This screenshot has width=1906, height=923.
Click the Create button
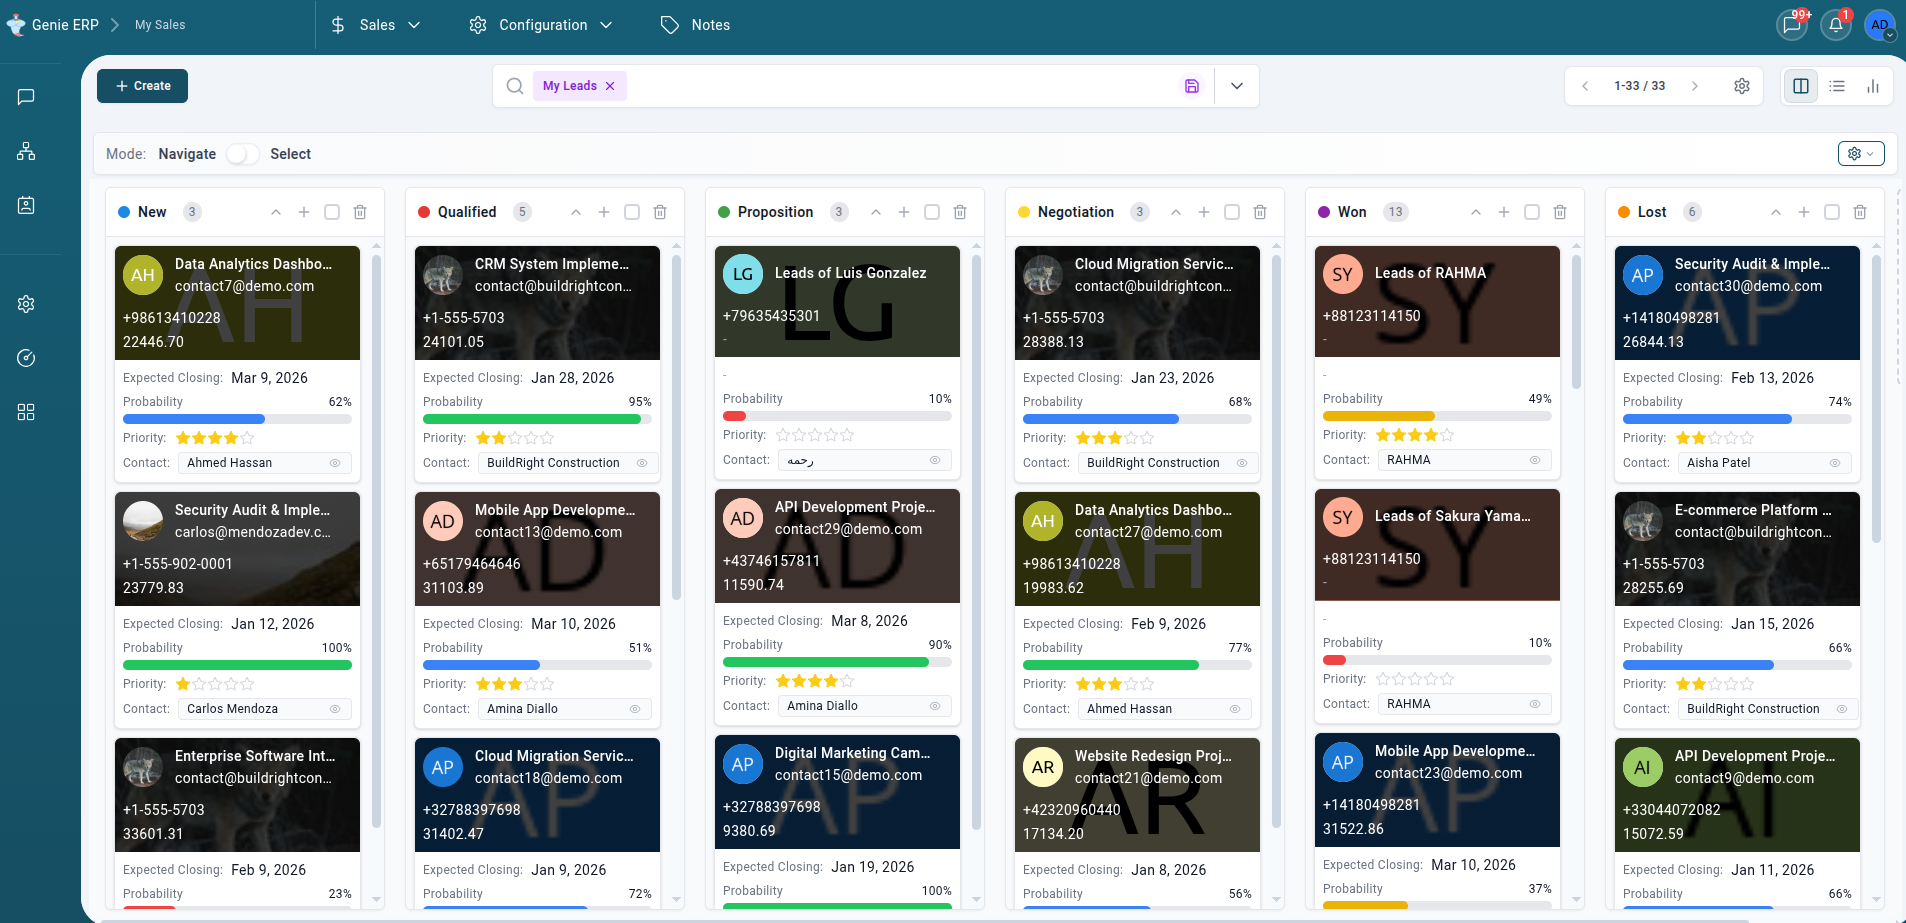[x=142, y=85]
